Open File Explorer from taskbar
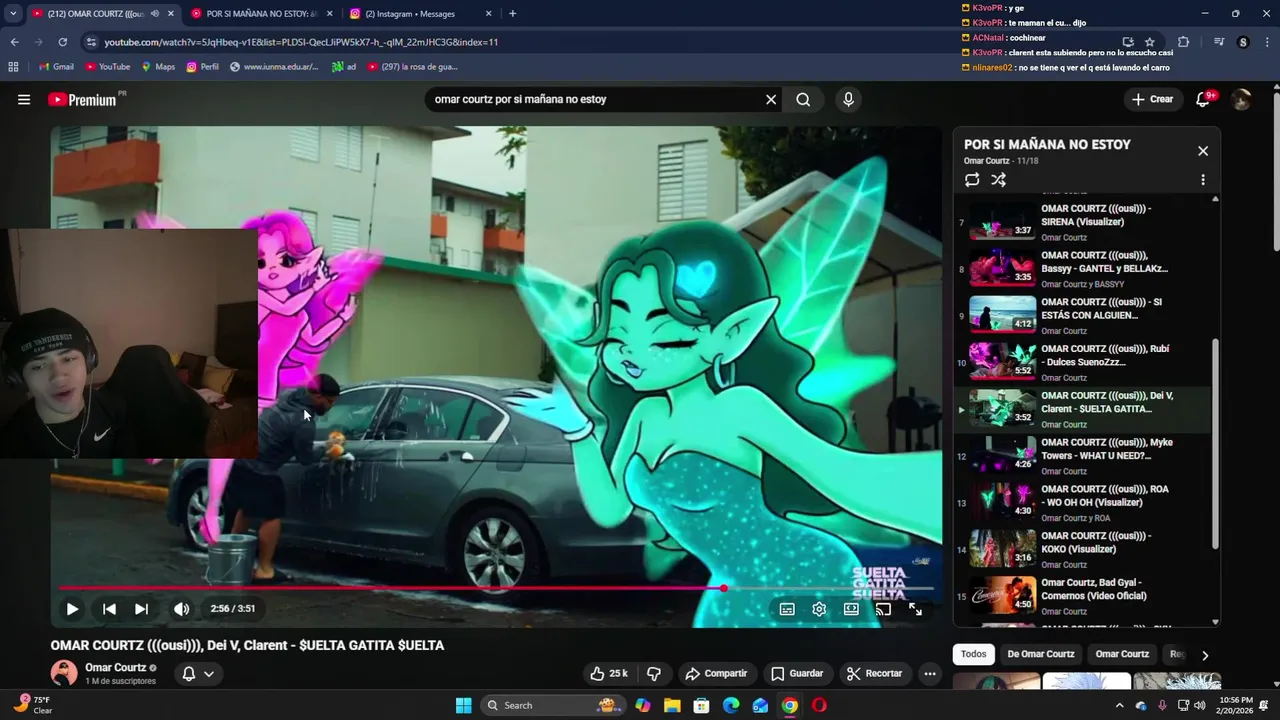Screen dimensions: 1280x720 pyautogui.click(x=672, y=705)
